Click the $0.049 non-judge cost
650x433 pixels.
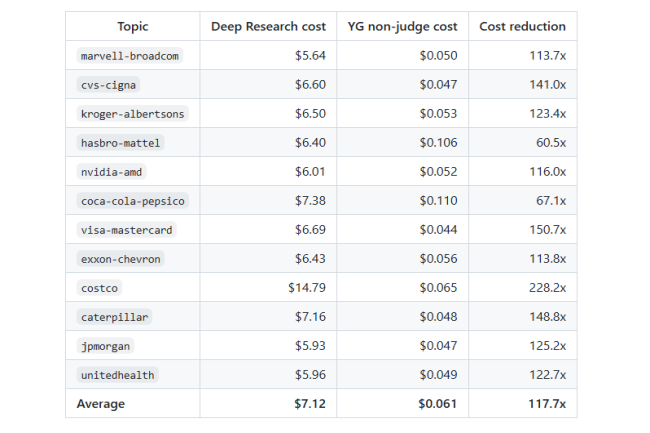pos(438,375)
